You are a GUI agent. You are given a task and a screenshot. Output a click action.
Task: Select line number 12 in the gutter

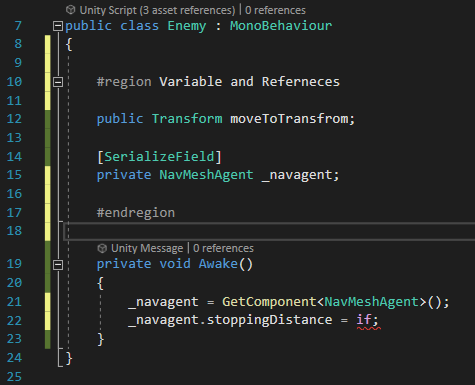coord(14,119)
